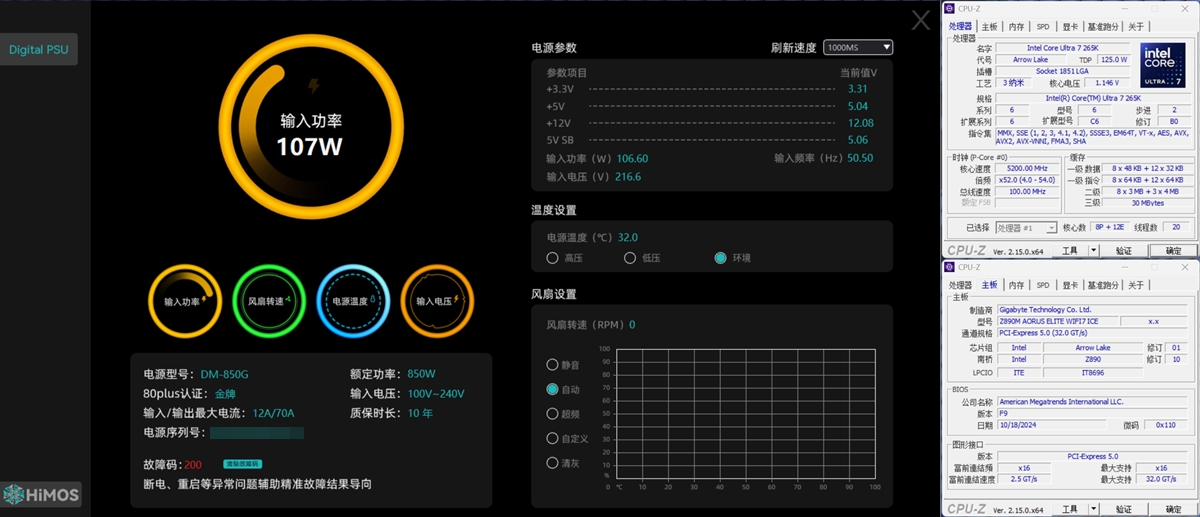Click the orange 输入电压 input voltage icon
Screen dimensions: 1200x517
[x=437, y=300]
